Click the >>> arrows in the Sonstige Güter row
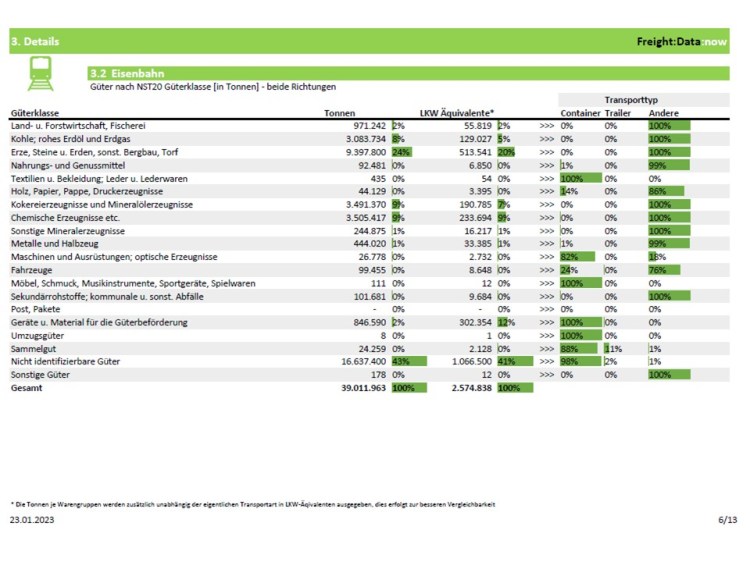The image size is (750, 562). (546, 374)
